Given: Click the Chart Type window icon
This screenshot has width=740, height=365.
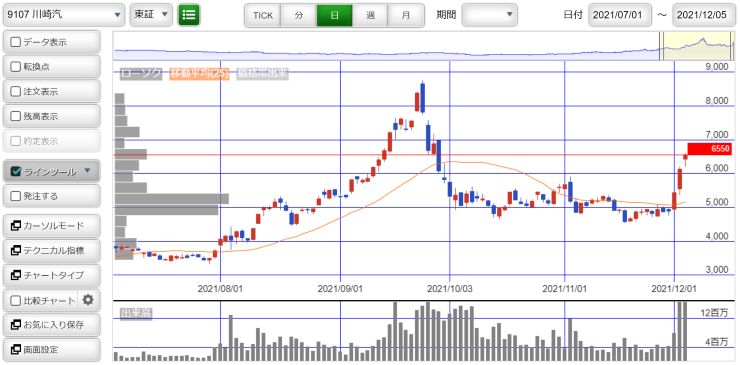Looking at the screenshot, I should click(15, 275).
